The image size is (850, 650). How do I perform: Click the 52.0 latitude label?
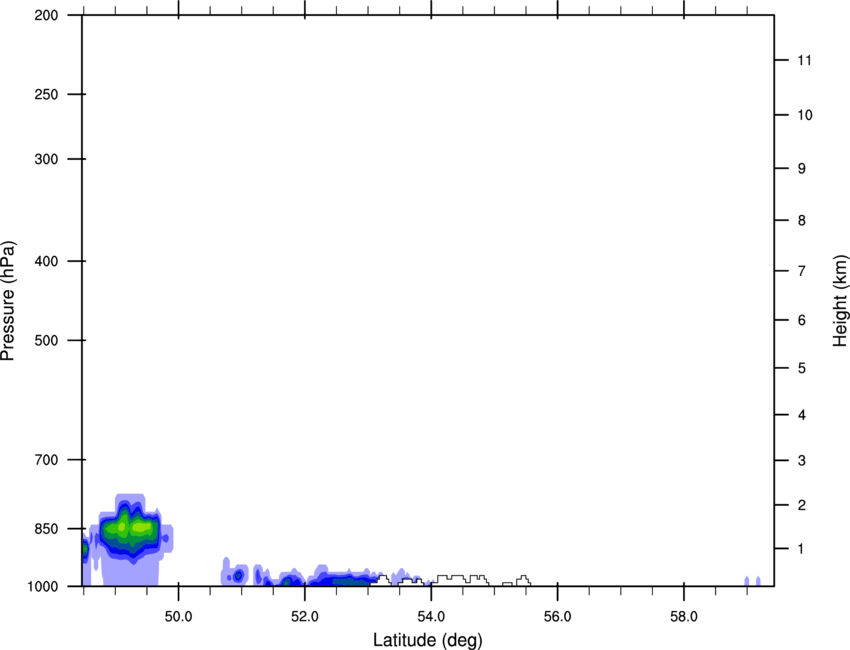pos(305,617)
